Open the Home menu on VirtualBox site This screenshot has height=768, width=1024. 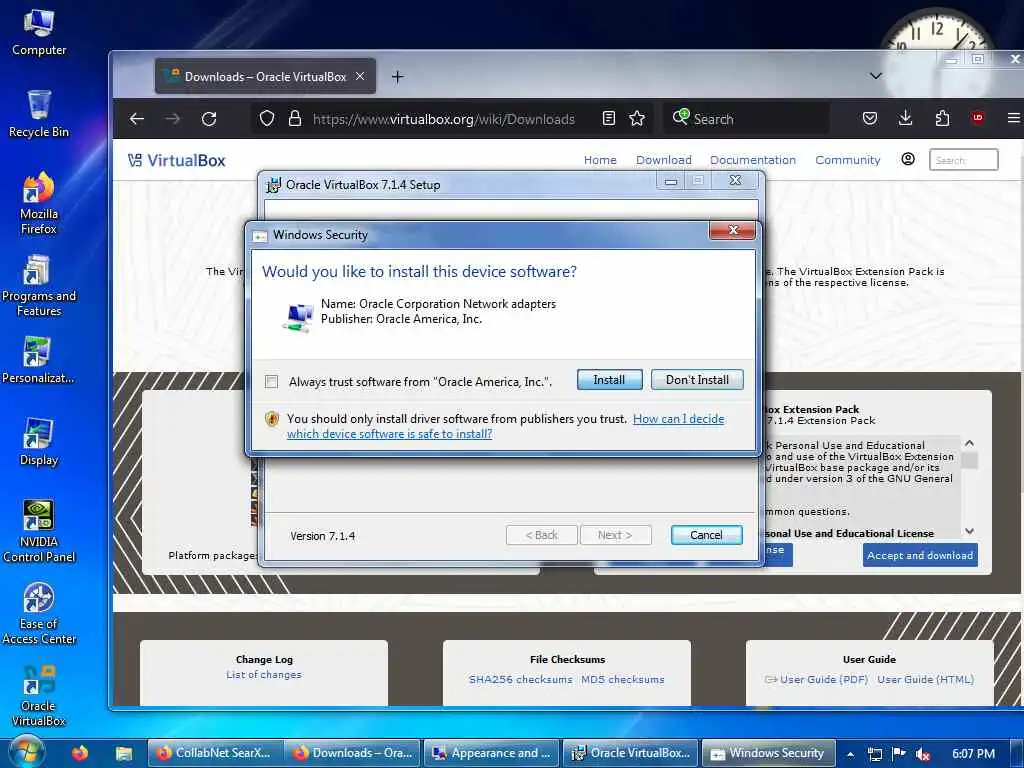point(600,160)
